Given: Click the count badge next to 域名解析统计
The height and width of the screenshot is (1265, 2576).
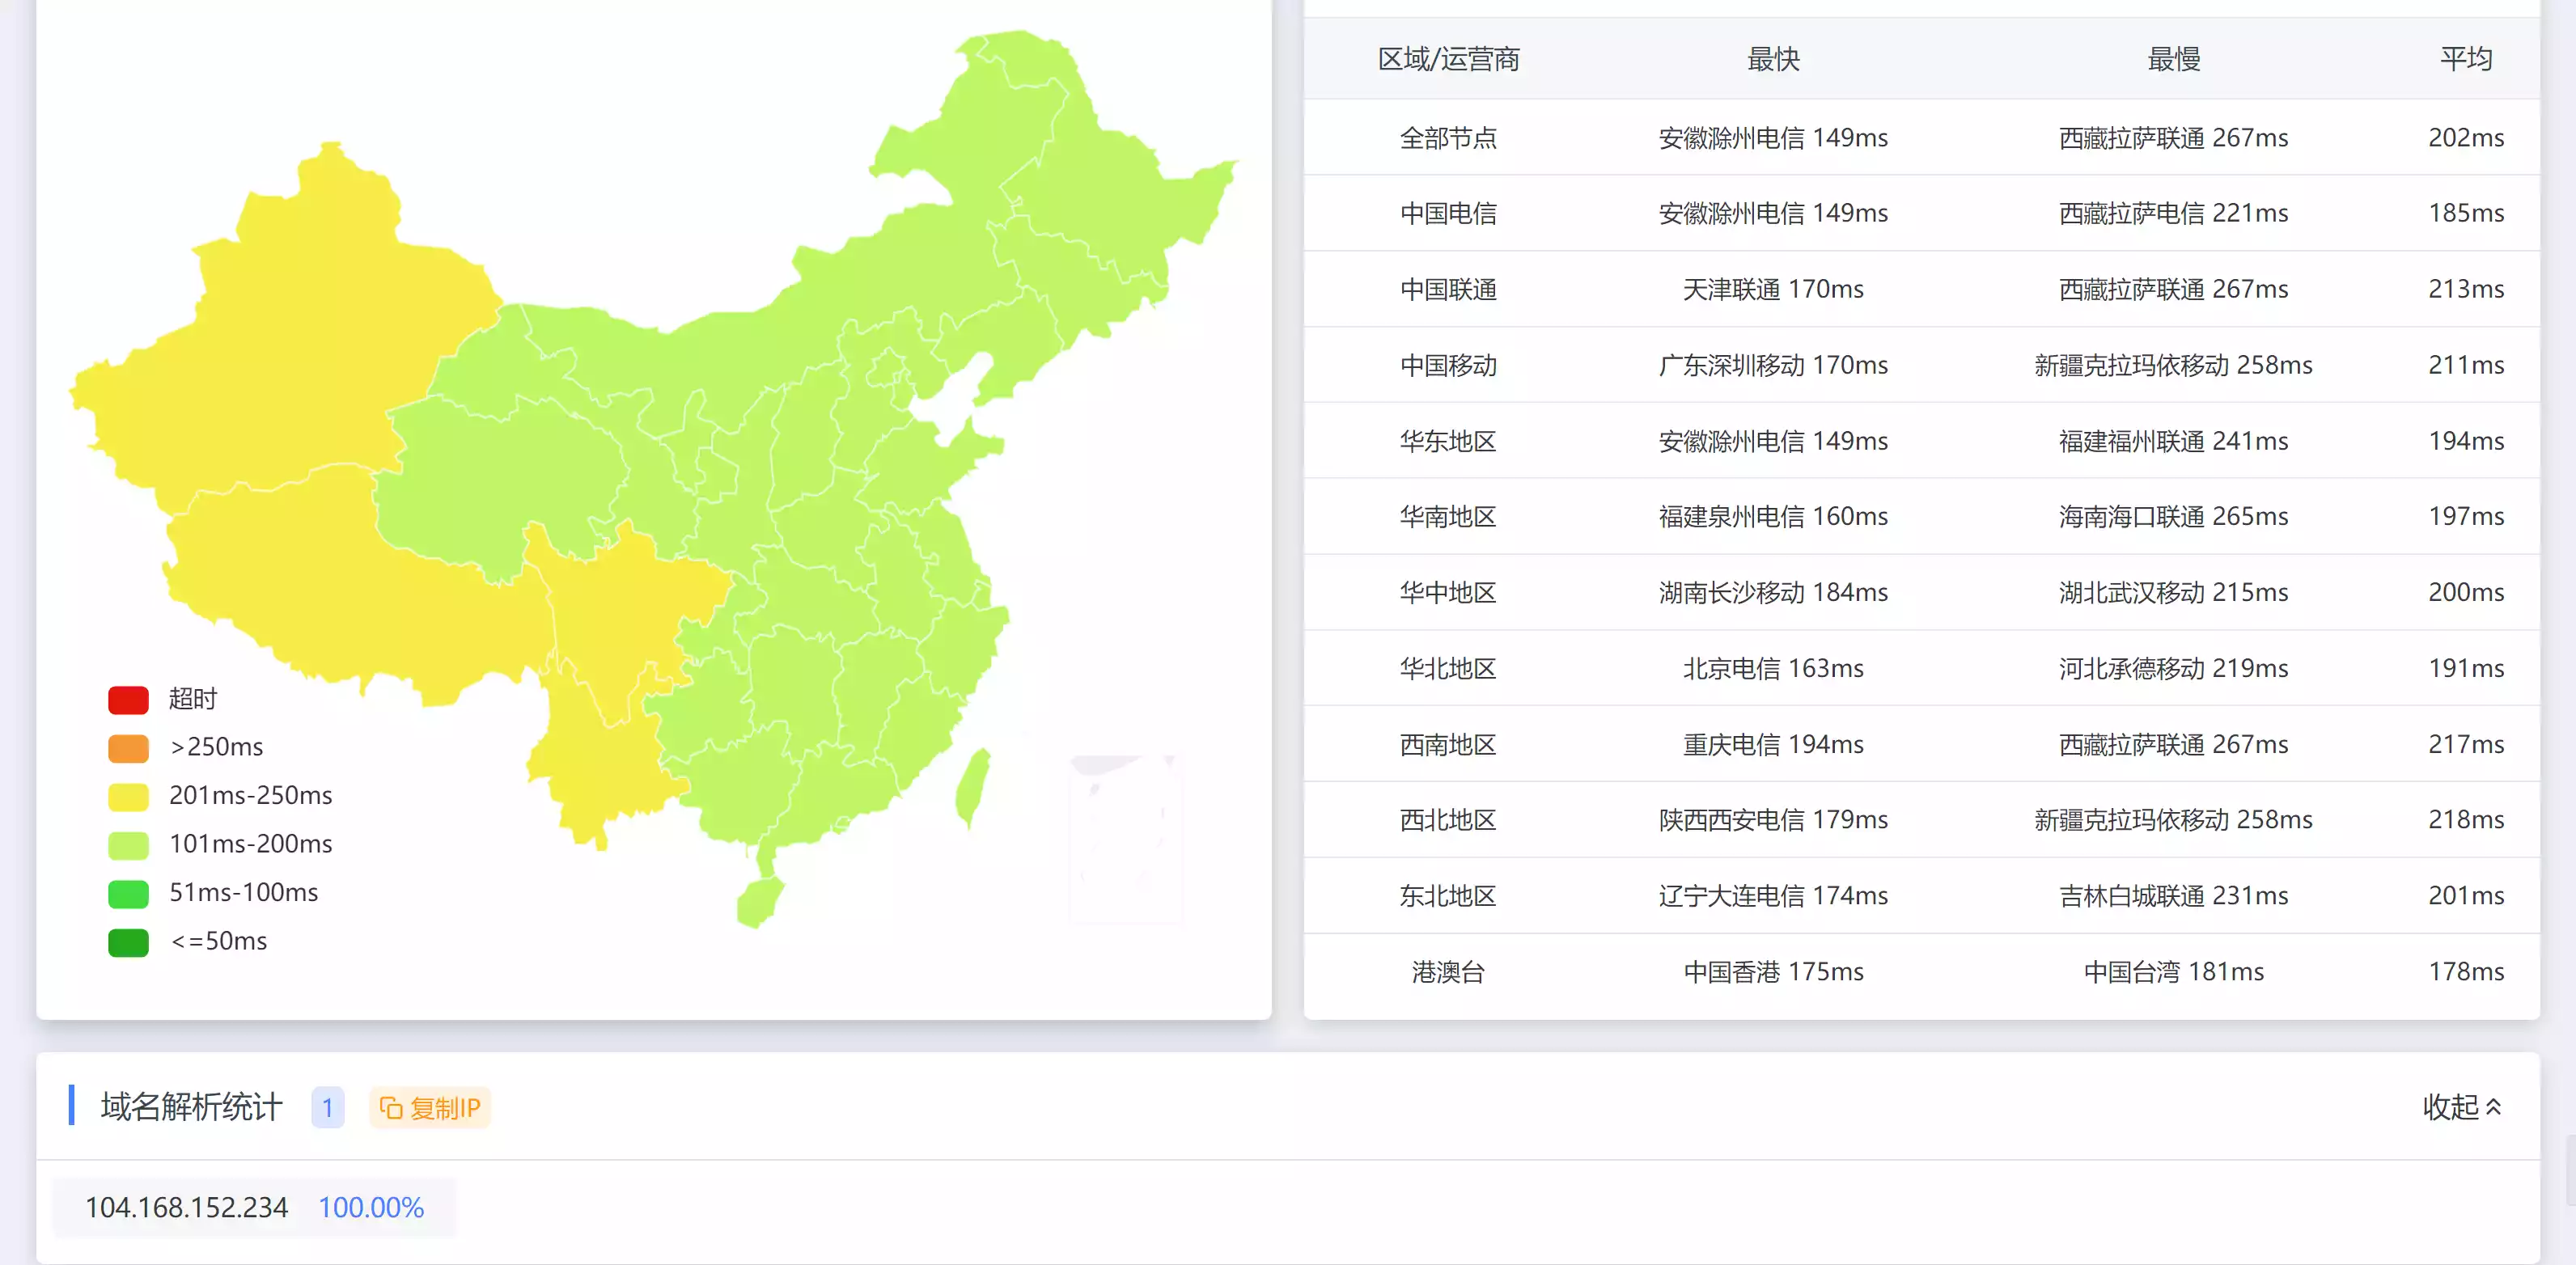Looking at the screenshot, I should click(x=327, y=1107).
